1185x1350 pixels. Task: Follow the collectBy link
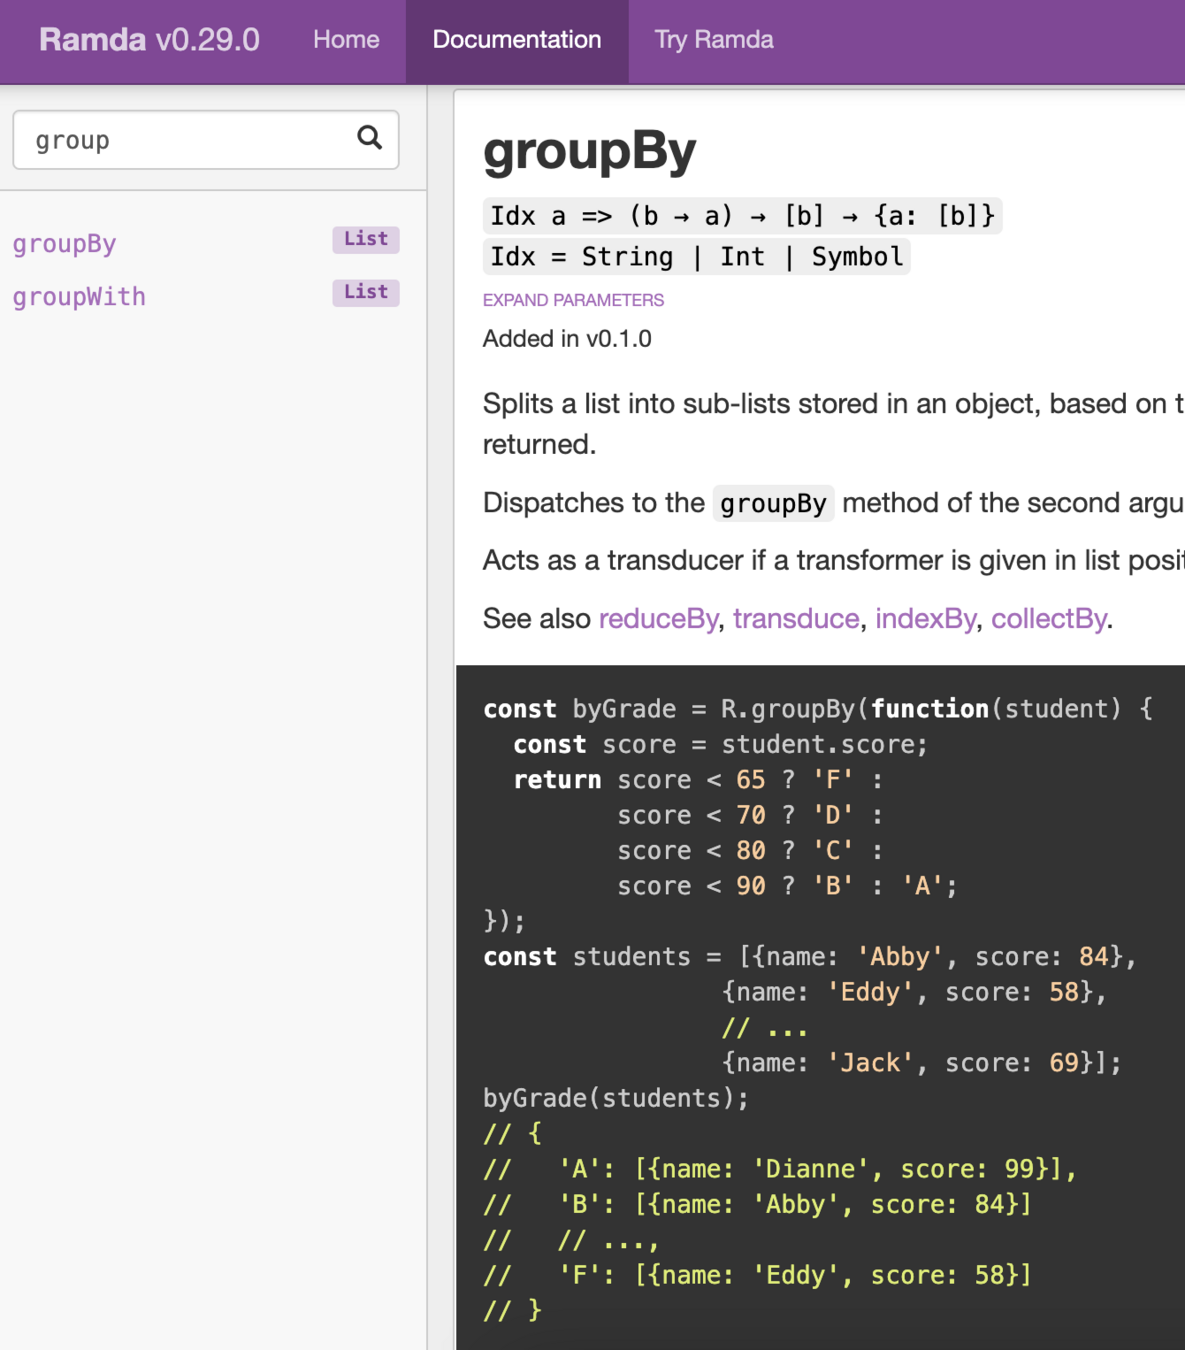pyautogui.click(x=1049, y=619)
